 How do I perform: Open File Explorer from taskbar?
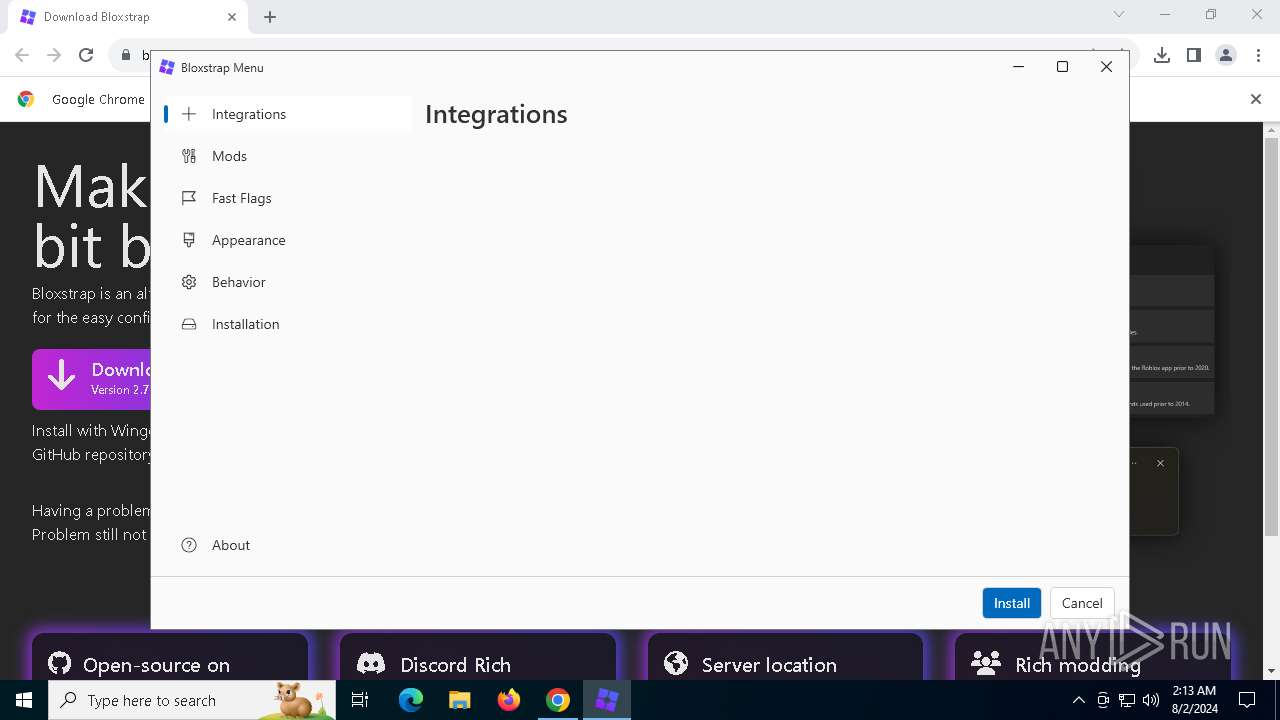click(459, 700)
